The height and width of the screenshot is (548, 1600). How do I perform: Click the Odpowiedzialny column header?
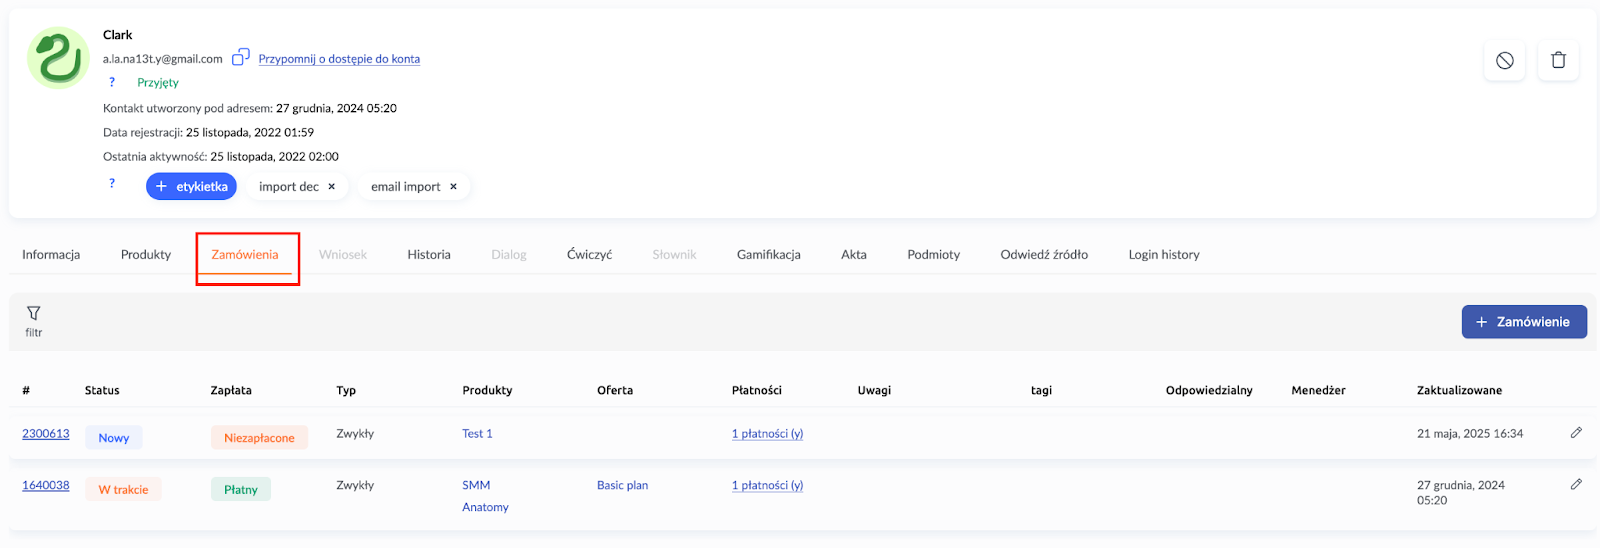pyautogui.click(x=1209, y=391)
